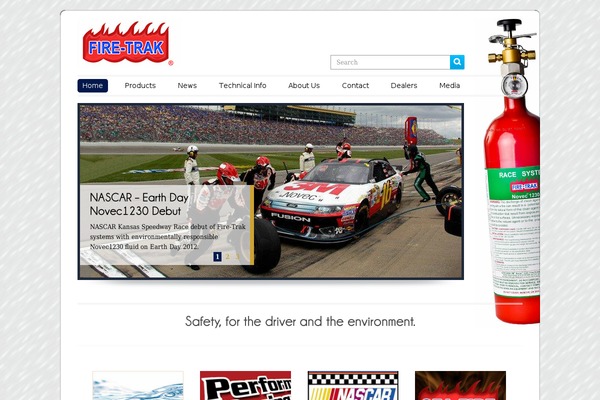This screenshot has width=600, height=400.
Task: Open the NASCAR logo thumbnail
Action: pos(353,385)
